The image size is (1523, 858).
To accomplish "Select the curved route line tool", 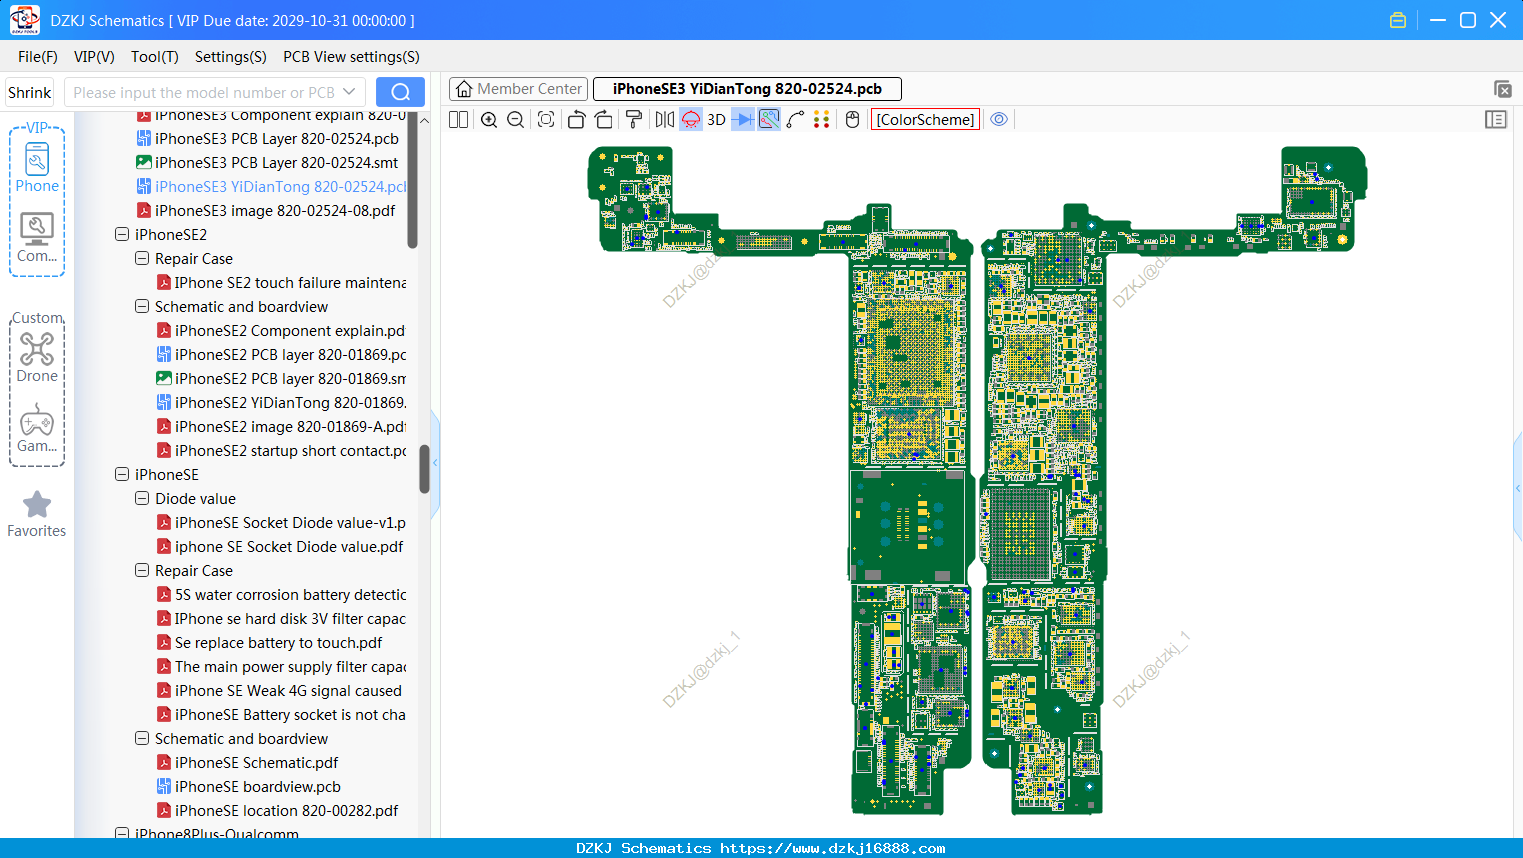I will [796, 119].
